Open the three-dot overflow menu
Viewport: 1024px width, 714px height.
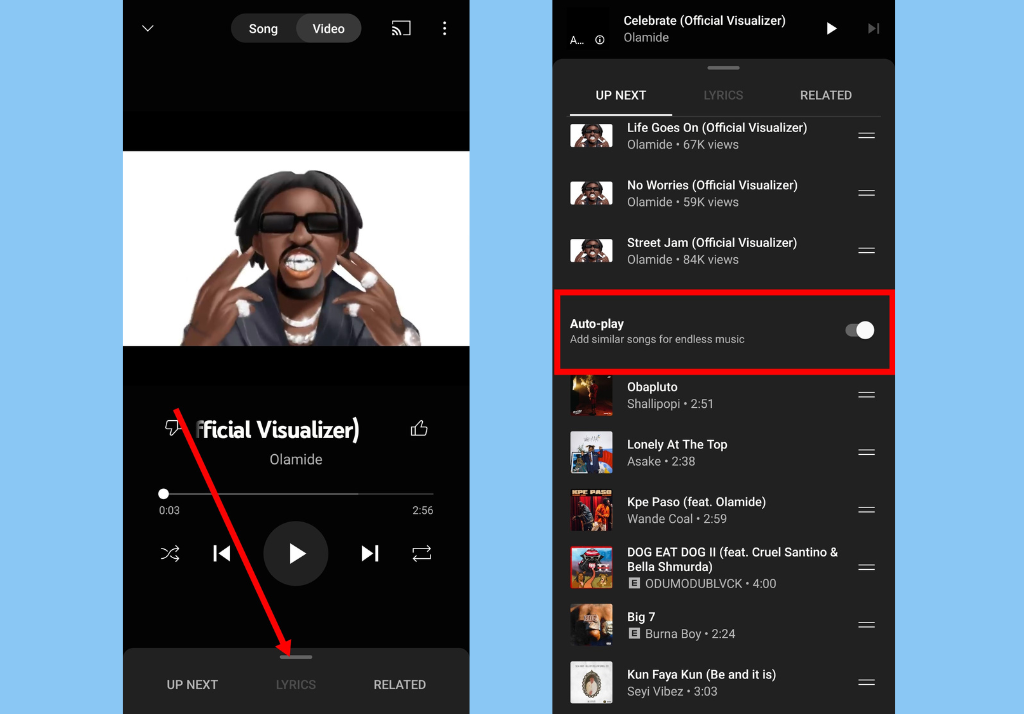[444, 28]
